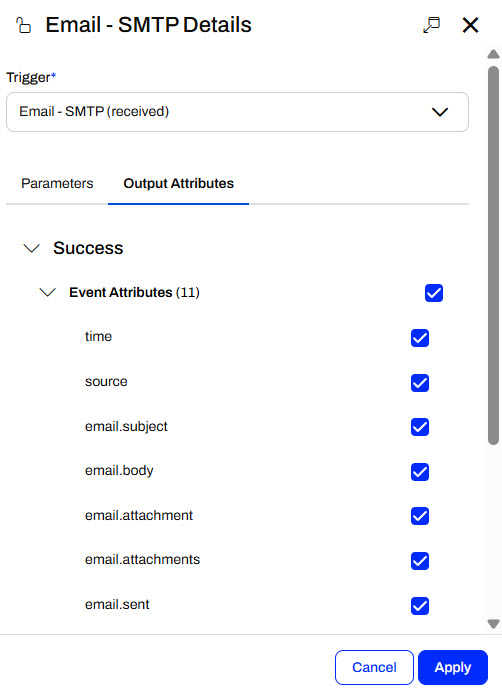The width and height of the screenshot is (502, 692).
Task: Uncheck the source attribute checkbox
Action: pyautogui.click(x=419, y=383)
